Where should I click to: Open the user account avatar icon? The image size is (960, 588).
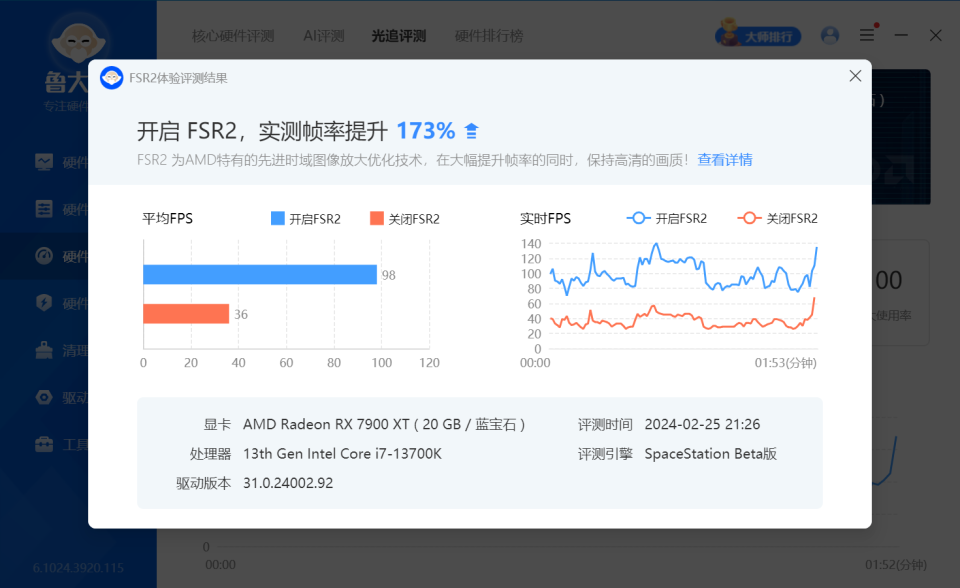830,36
